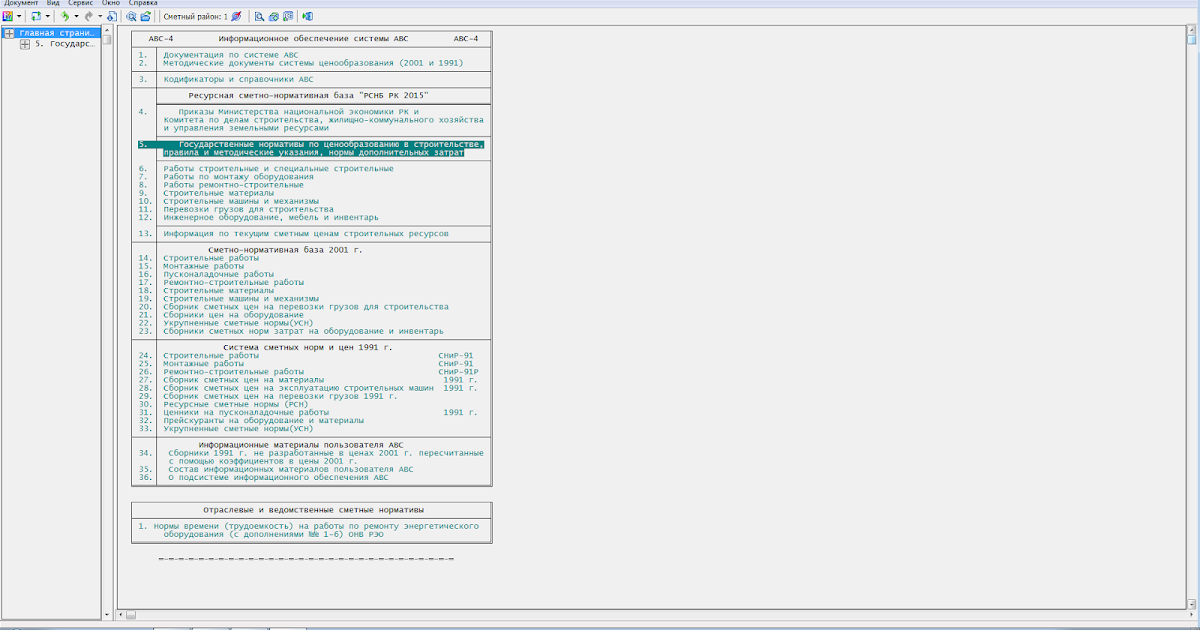Viewport: 1200px width, 630px height.
Task: Open the dropdown beside the refresh icon
Action: [48, 17]
